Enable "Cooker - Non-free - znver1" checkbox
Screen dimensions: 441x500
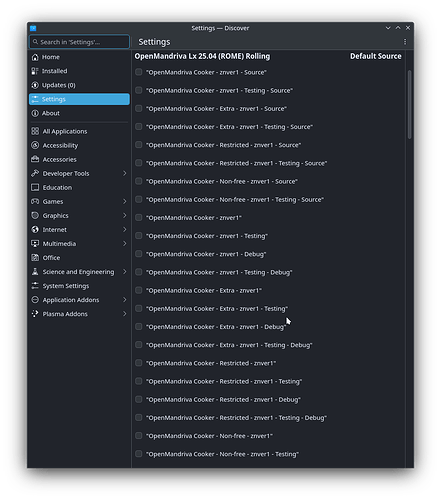139,436
